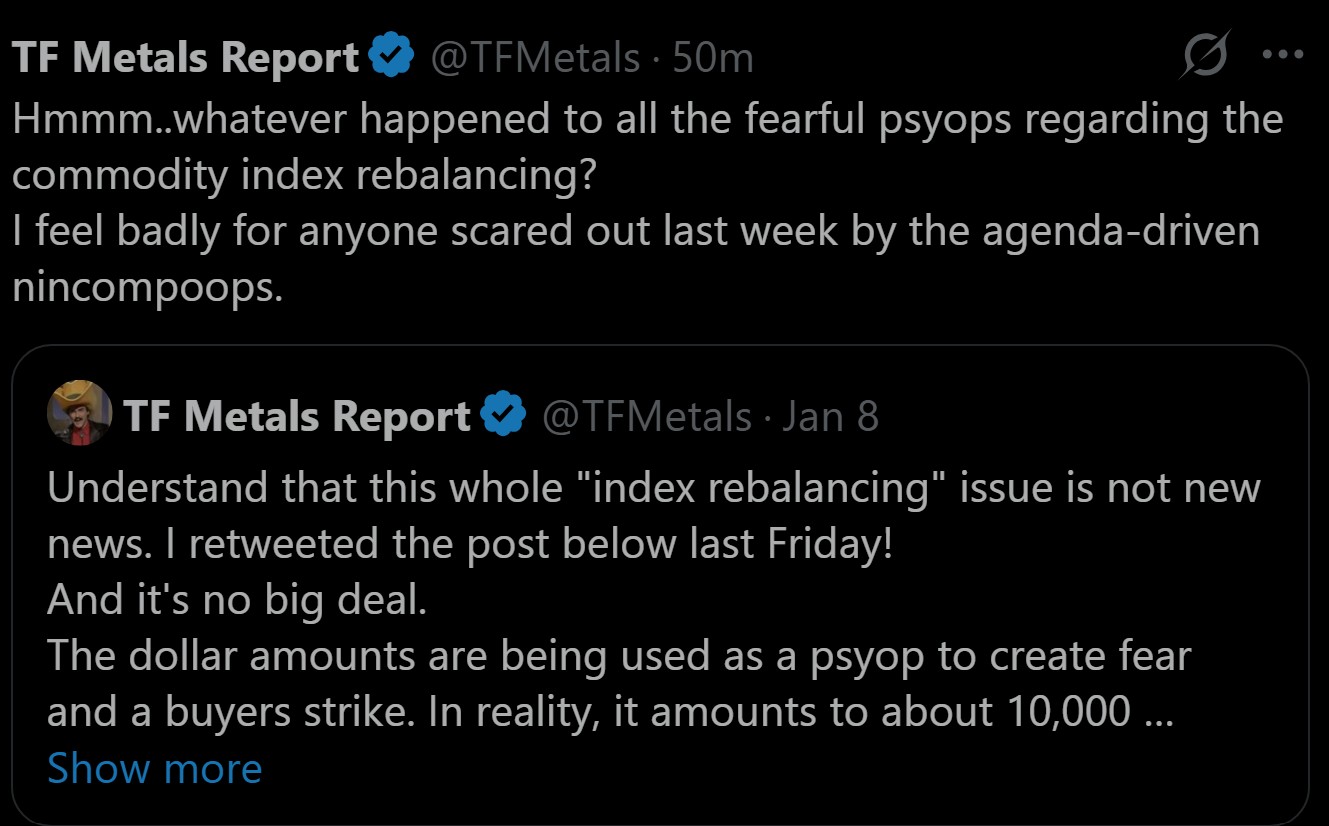The image size is (1329, 826).
Task: Open the tweet via the 50m timestamp
Action: coord(713,58)
